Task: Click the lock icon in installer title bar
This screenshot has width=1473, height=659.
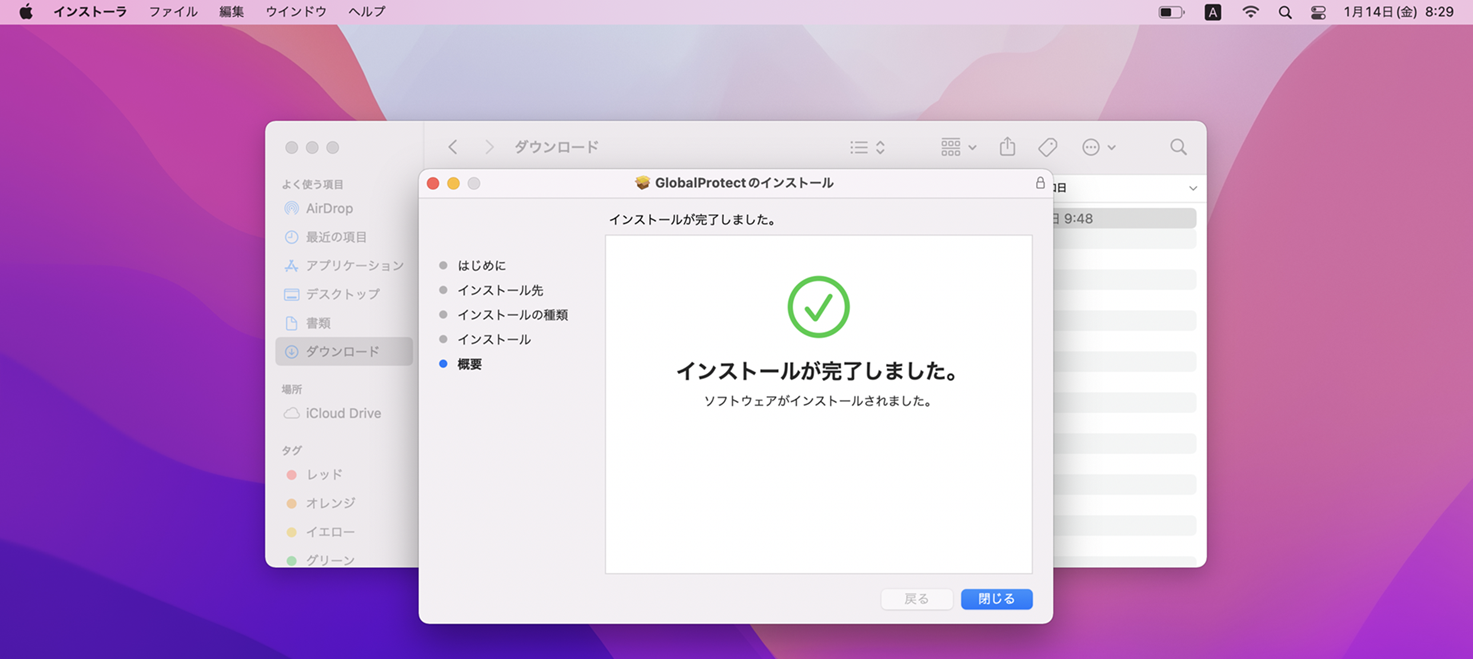Action: coord(1040,183)
